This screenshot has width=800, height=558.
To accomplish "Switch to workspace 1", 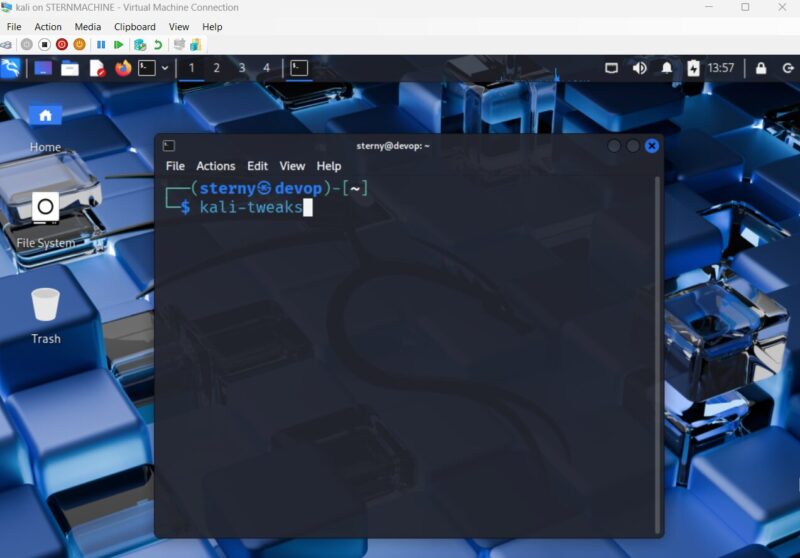I will (192, 68).
